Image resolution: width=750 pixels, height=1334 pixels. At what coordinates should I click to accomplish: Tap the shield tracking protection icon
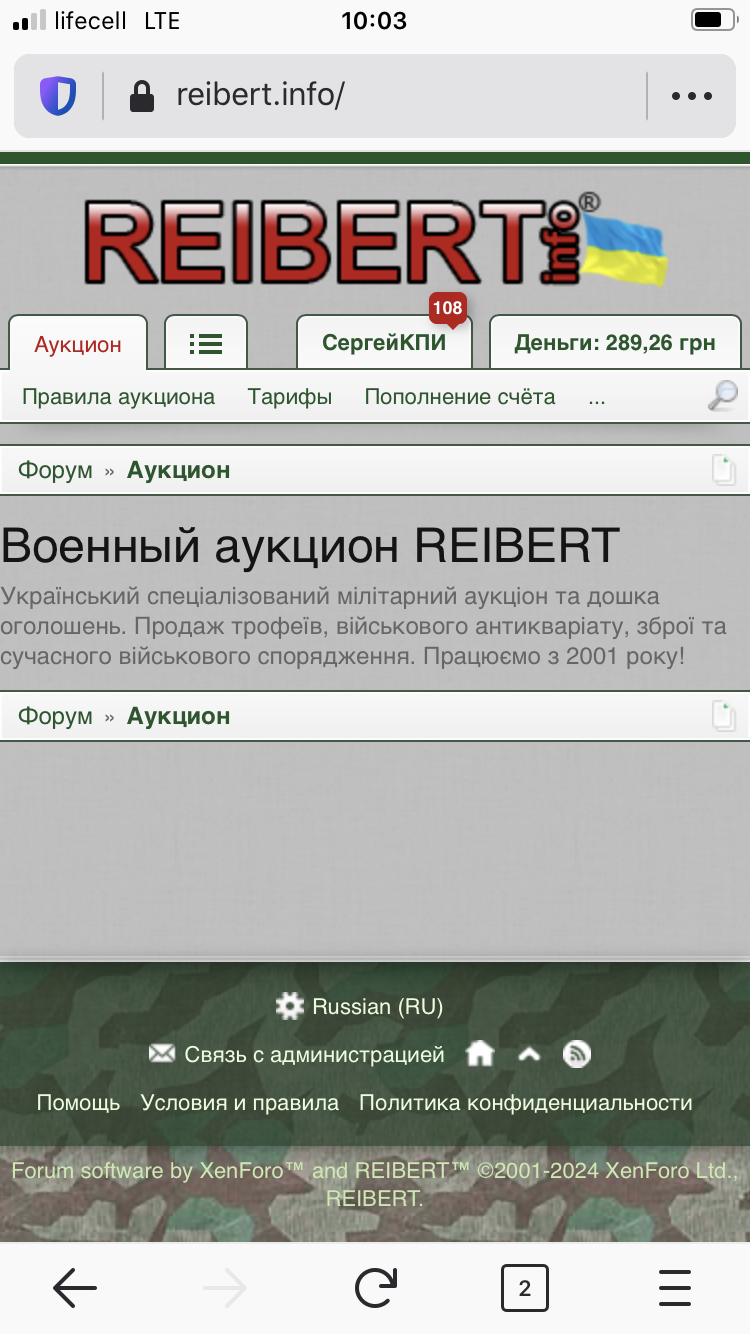coord(58,96)
